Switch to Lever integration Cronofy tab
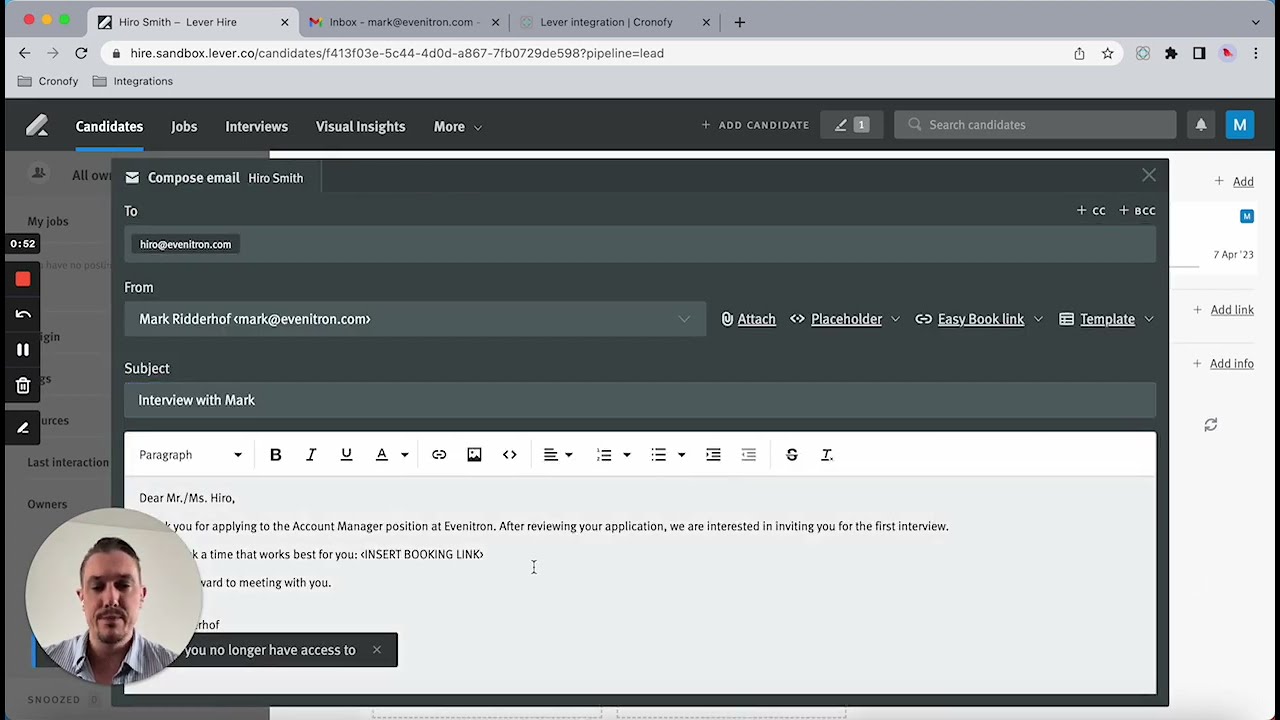The width and height of the screenshot is (1280, 720). point(615,22)
